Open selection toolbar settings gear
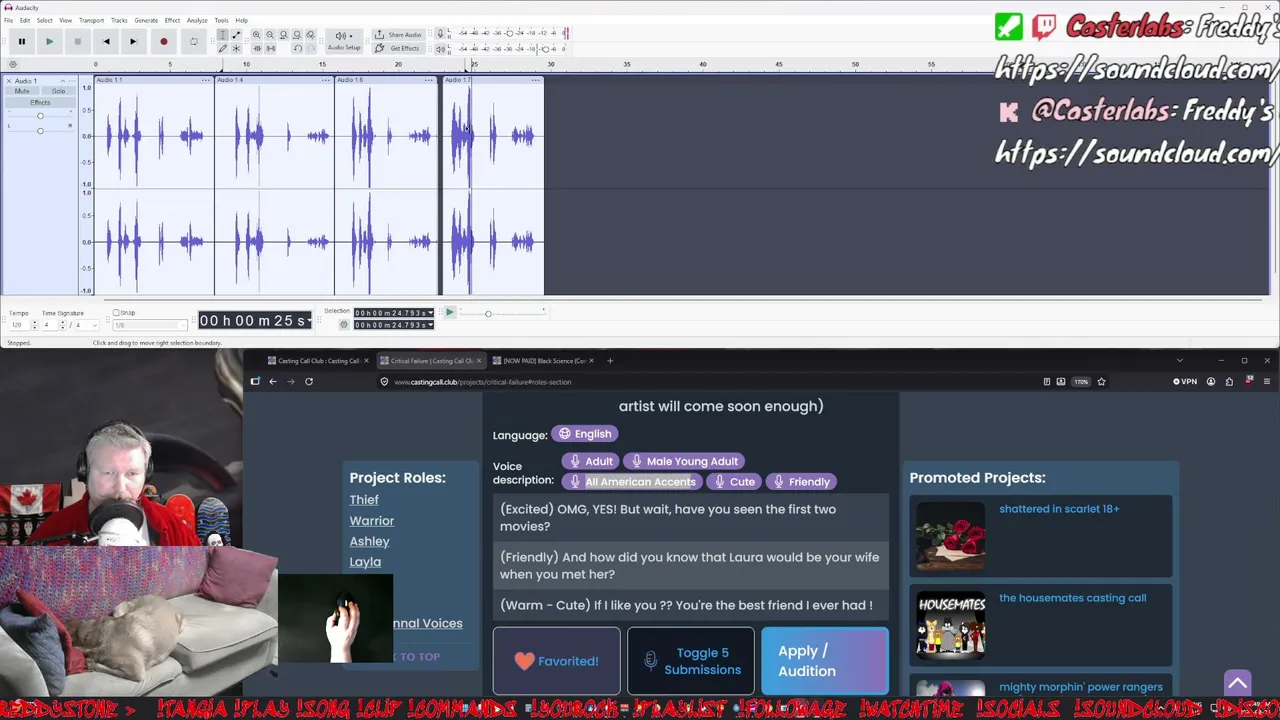 (x=344, y=324)
